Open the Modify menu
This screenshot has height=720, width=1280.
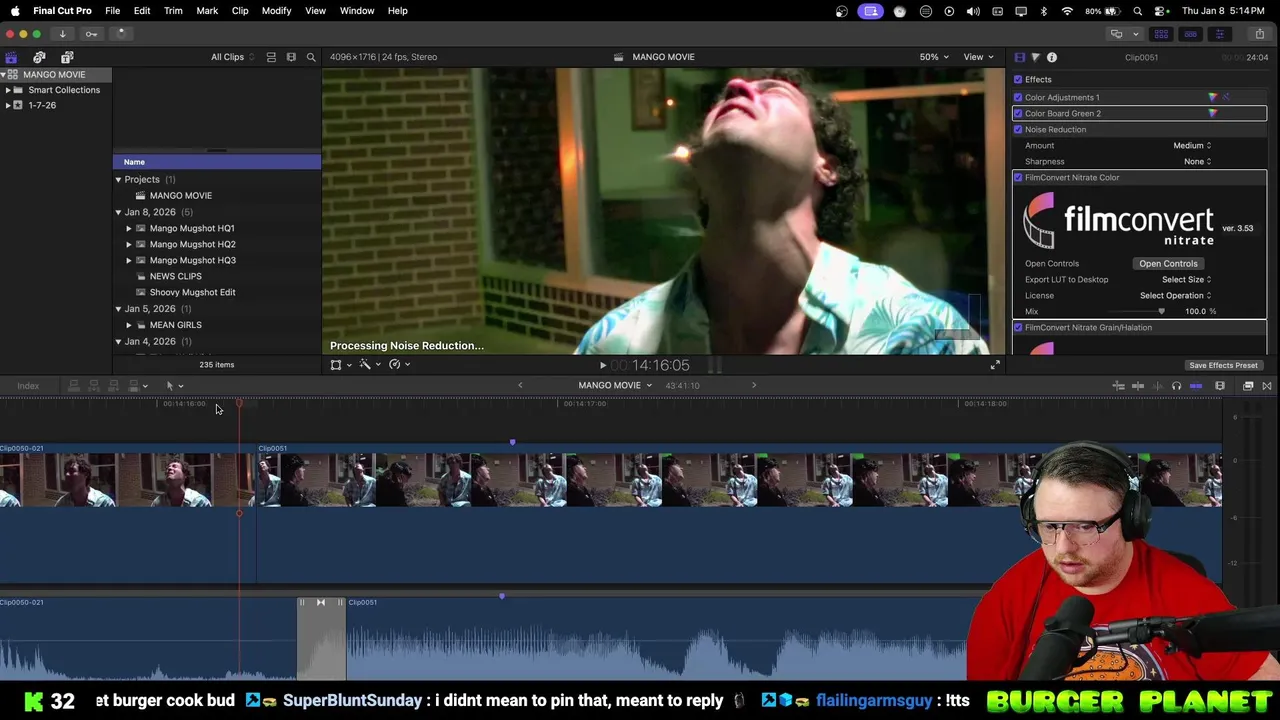276,11
